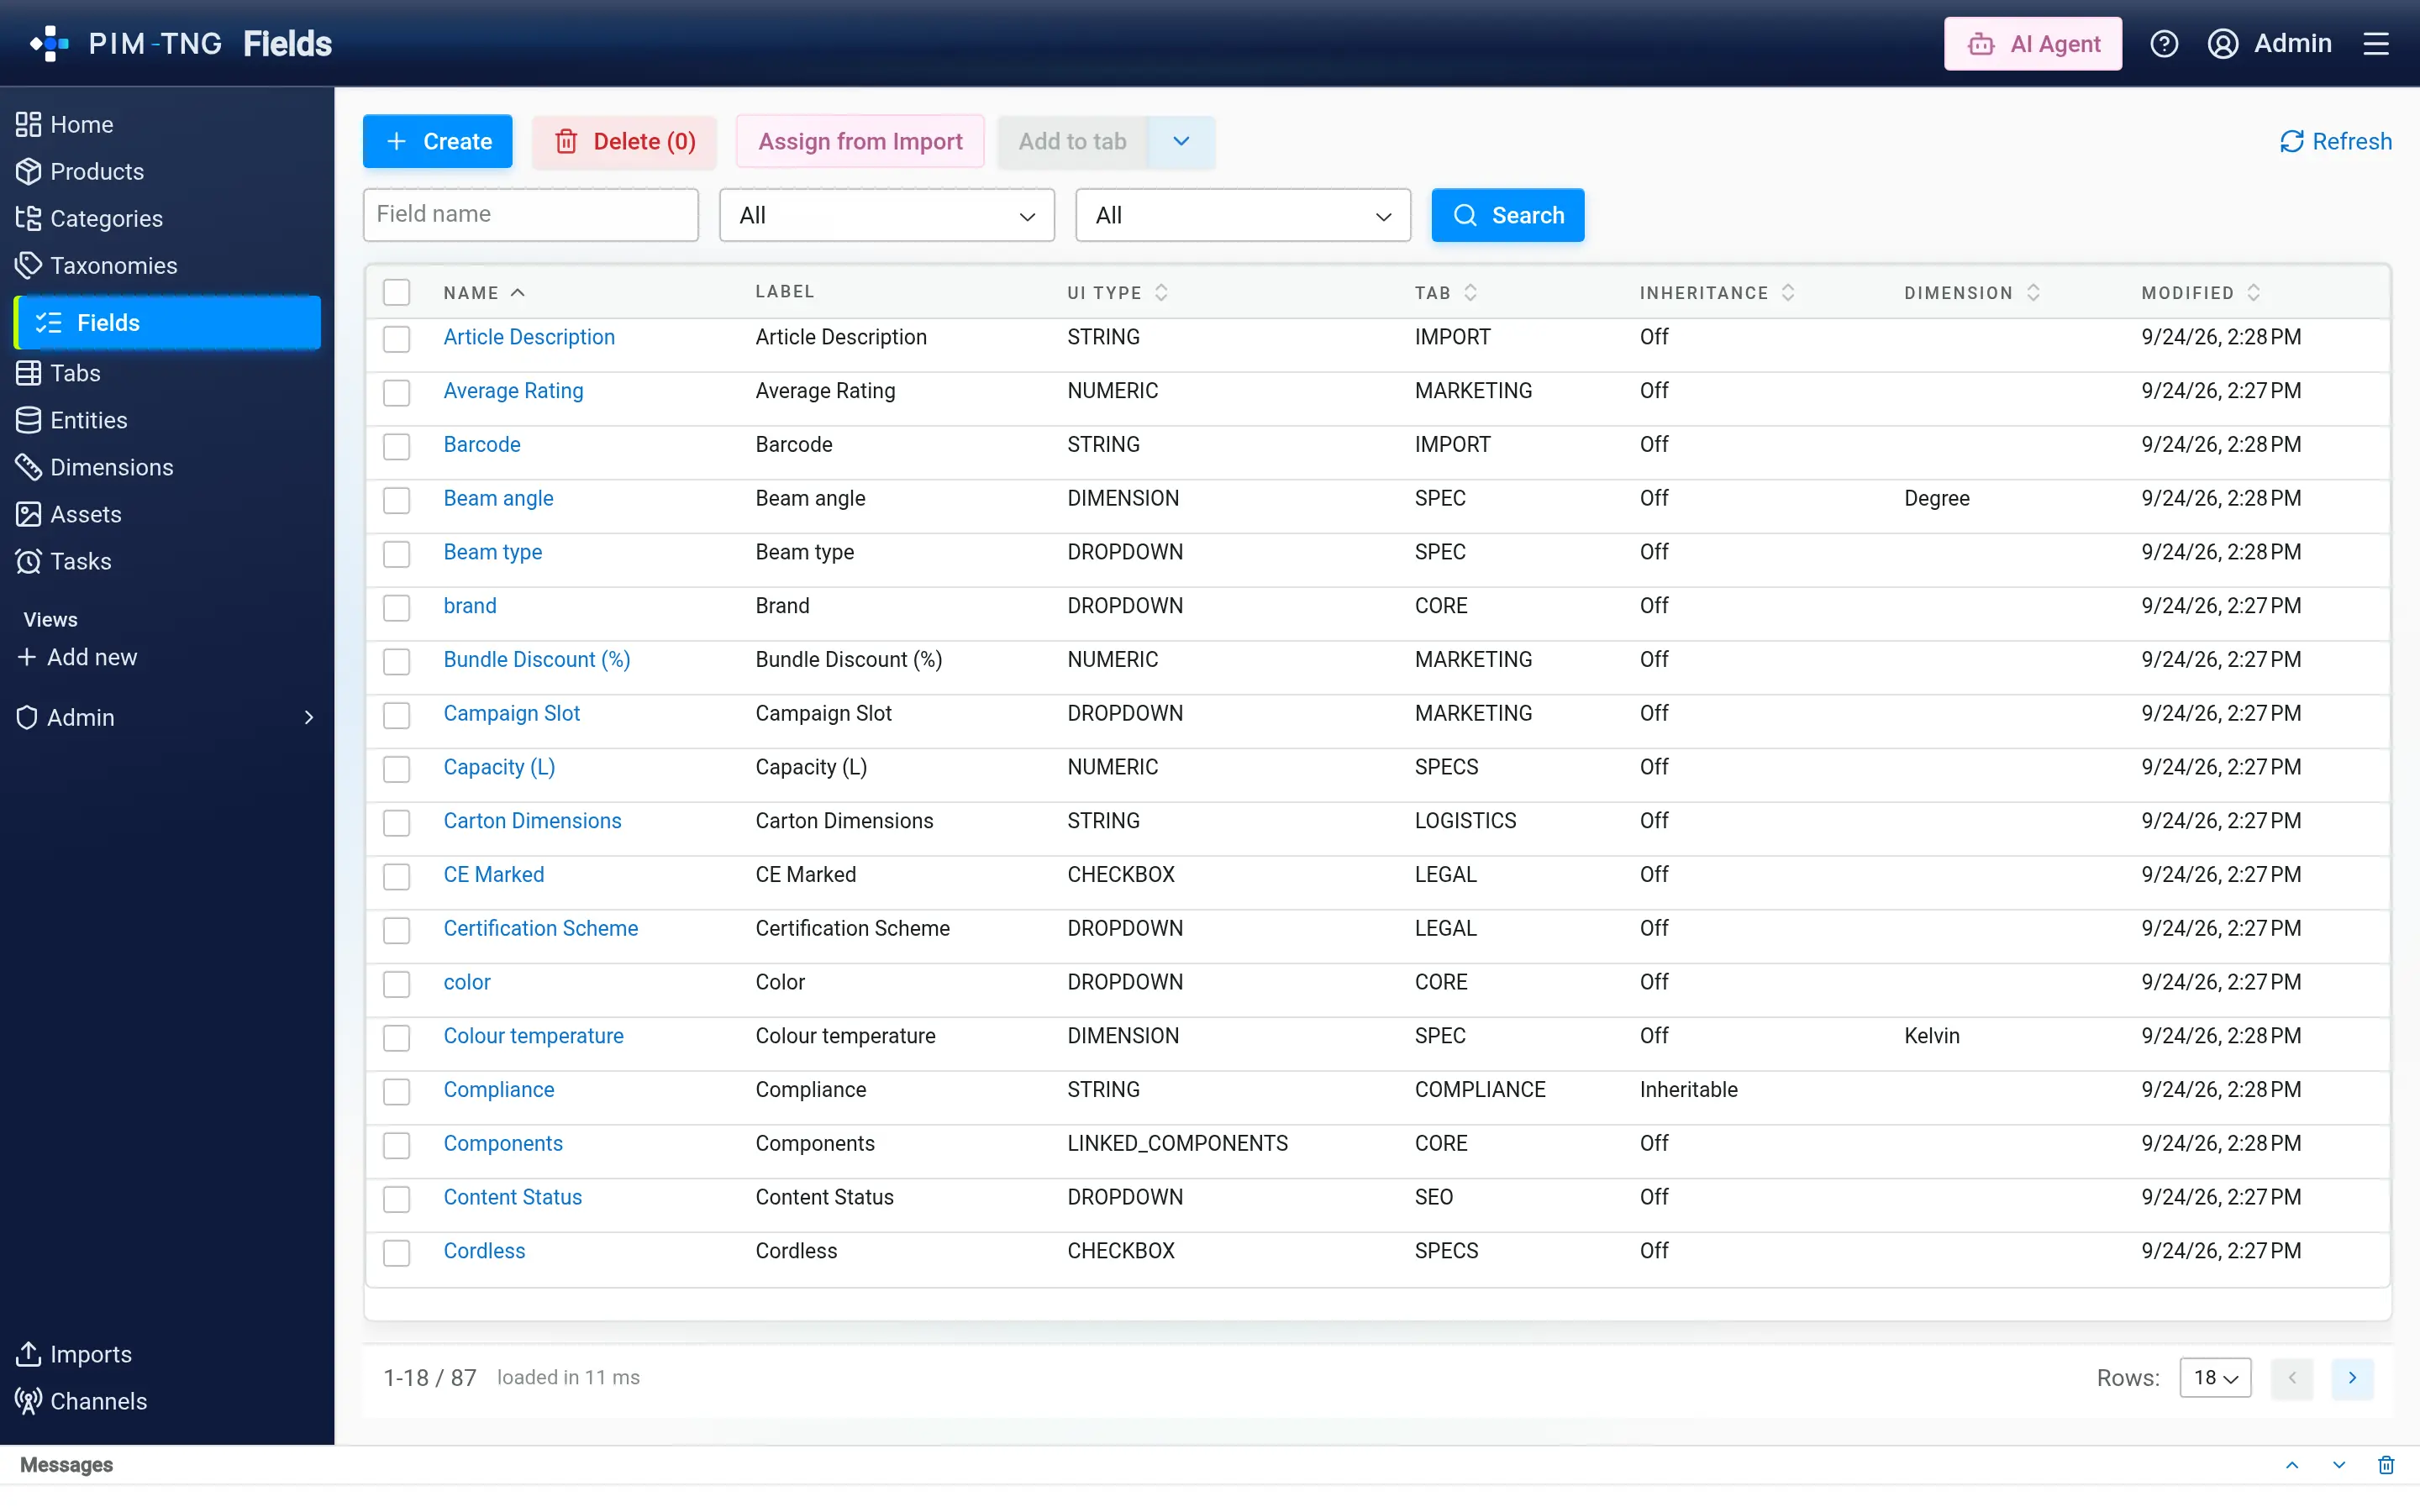Viewport: 2420px width, 1512px height.
Task: Open the first All filter dropdown
Action: (x=887, y=215)
